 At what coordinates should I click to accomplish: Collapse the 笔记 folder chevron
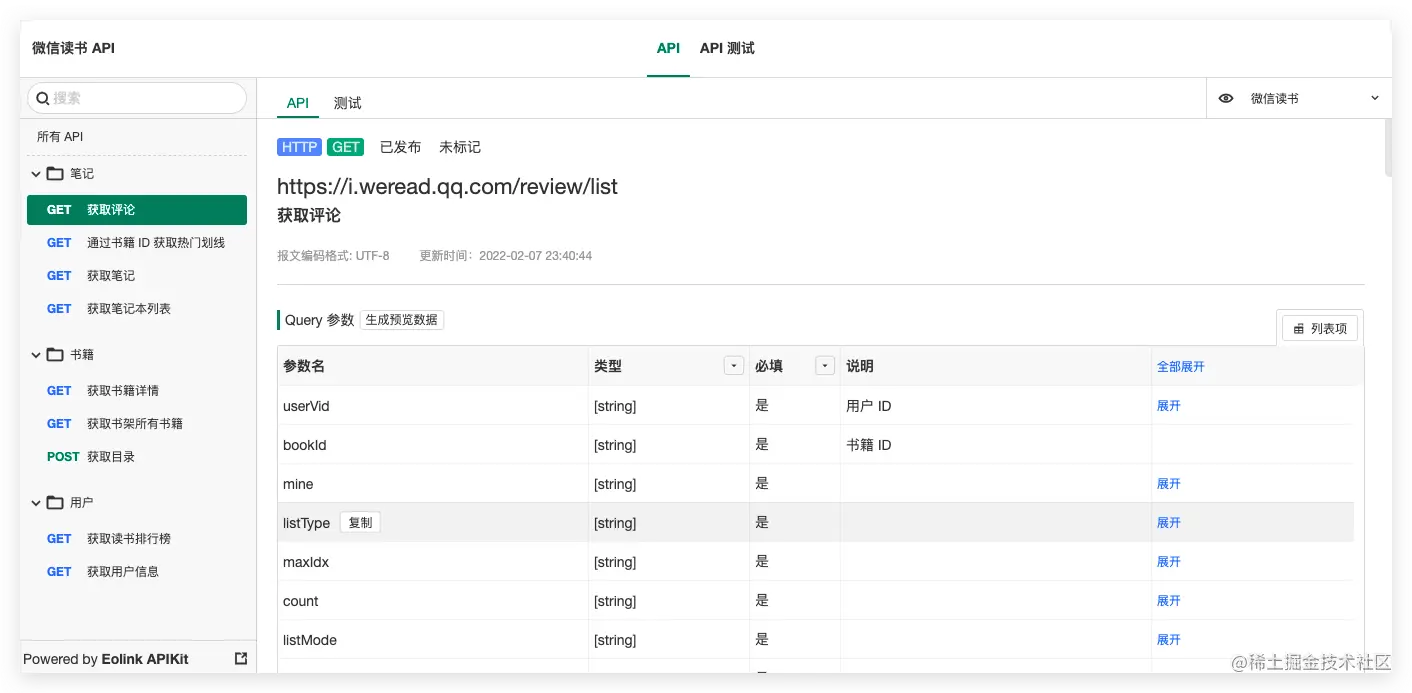pos(36,174)
